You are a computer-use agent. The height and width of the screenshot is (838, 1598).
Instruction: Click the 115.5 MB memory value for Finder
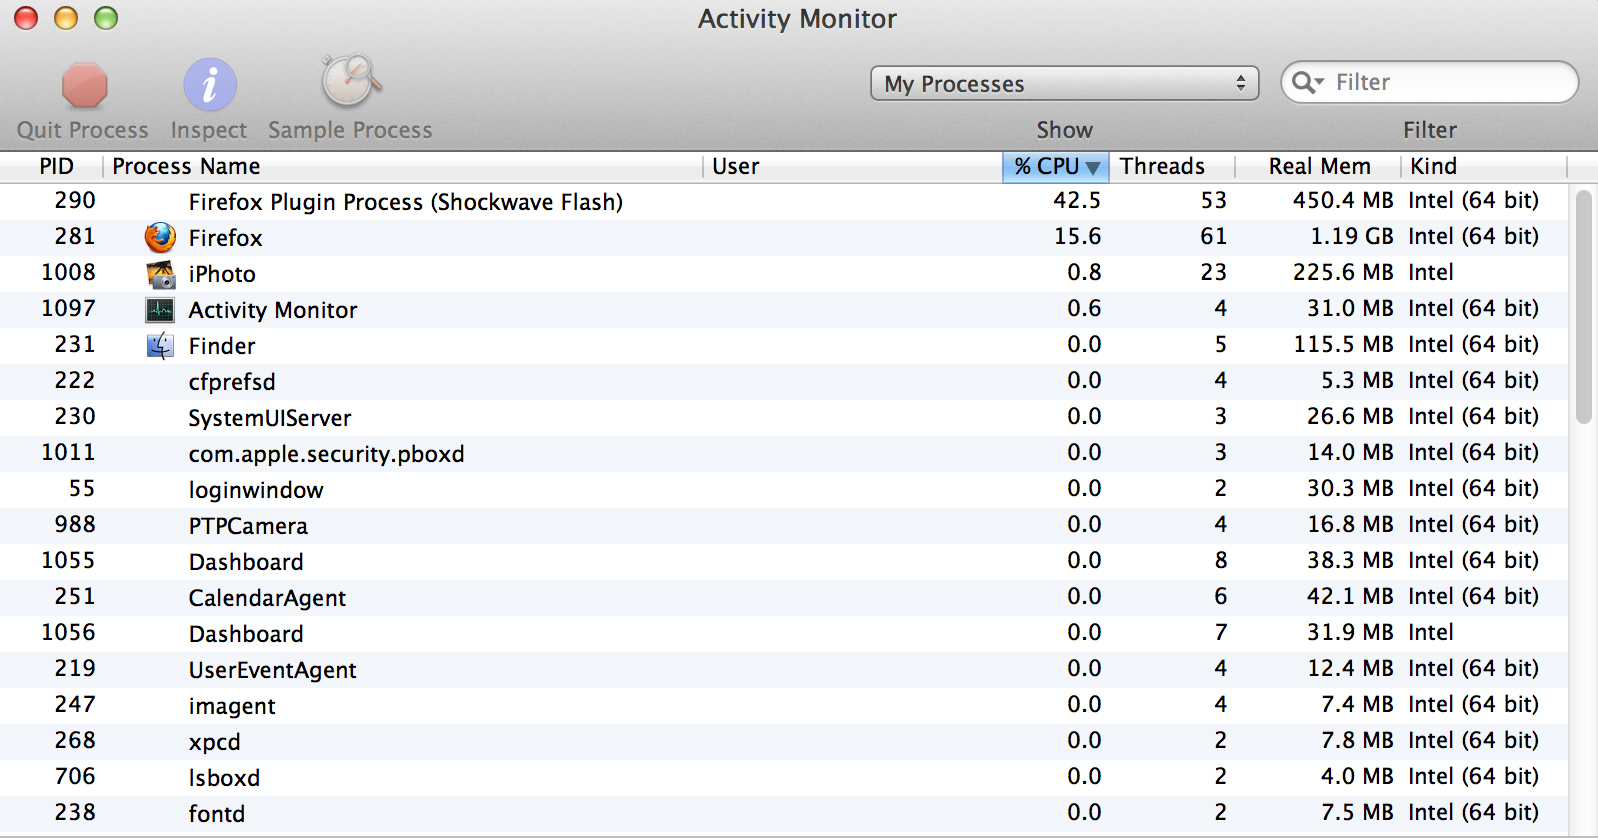click(x=1344, y=344)
